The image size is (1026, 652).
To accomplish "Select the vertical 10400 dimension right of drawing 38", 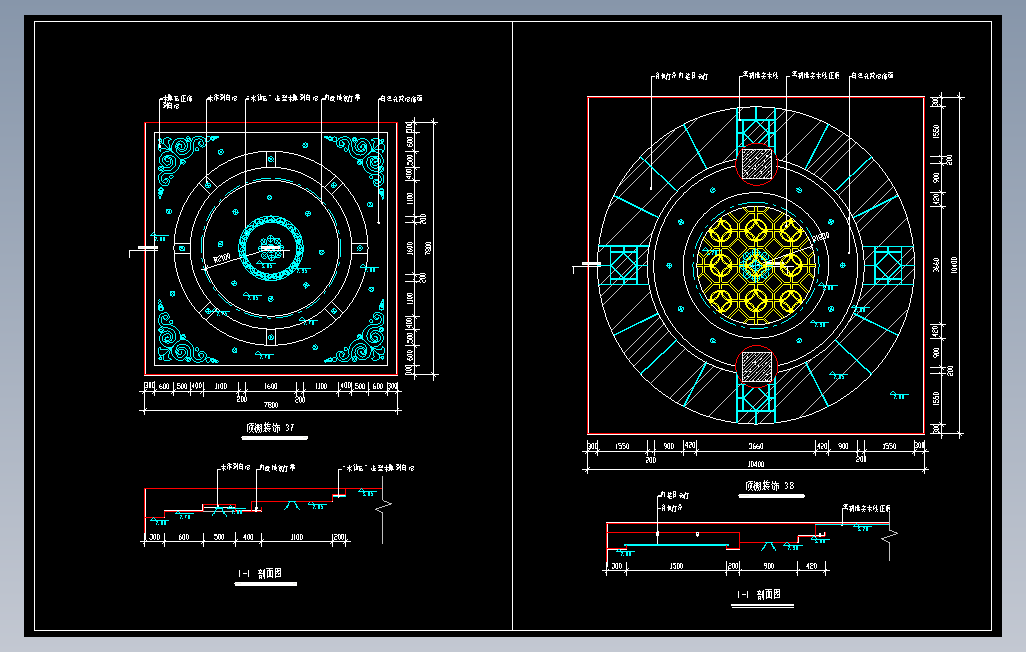I will [x=954, y=265].
